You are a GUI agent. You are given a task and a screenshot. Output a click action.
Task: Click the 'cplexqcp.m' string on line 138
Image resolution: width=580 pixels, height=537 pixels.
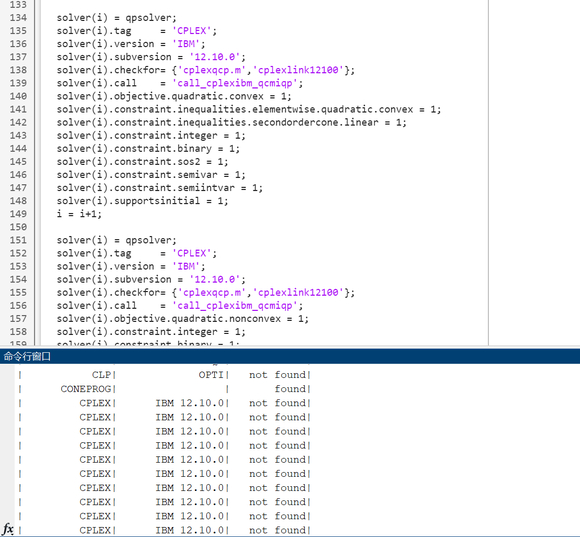(x=212, y=70)
